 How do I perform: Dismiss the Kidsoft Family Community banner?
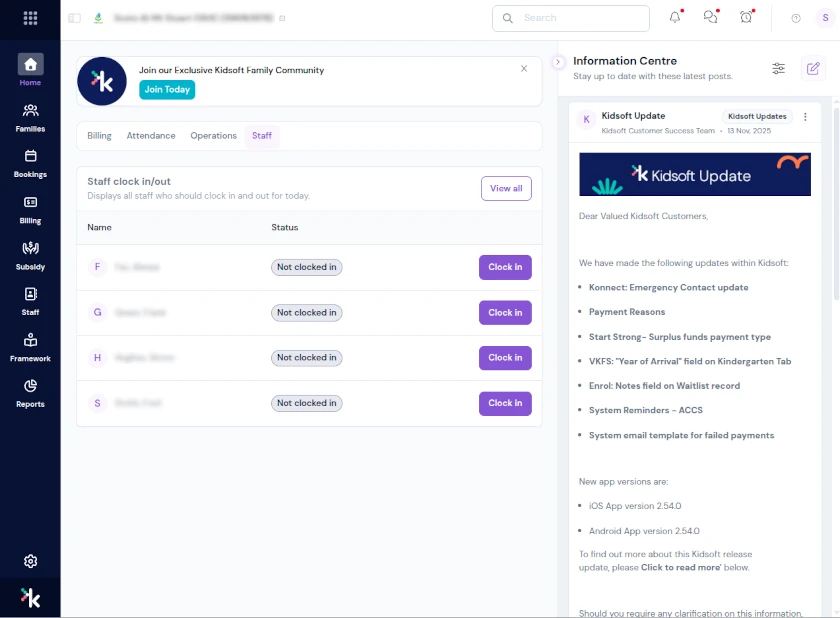pos(524,69)
